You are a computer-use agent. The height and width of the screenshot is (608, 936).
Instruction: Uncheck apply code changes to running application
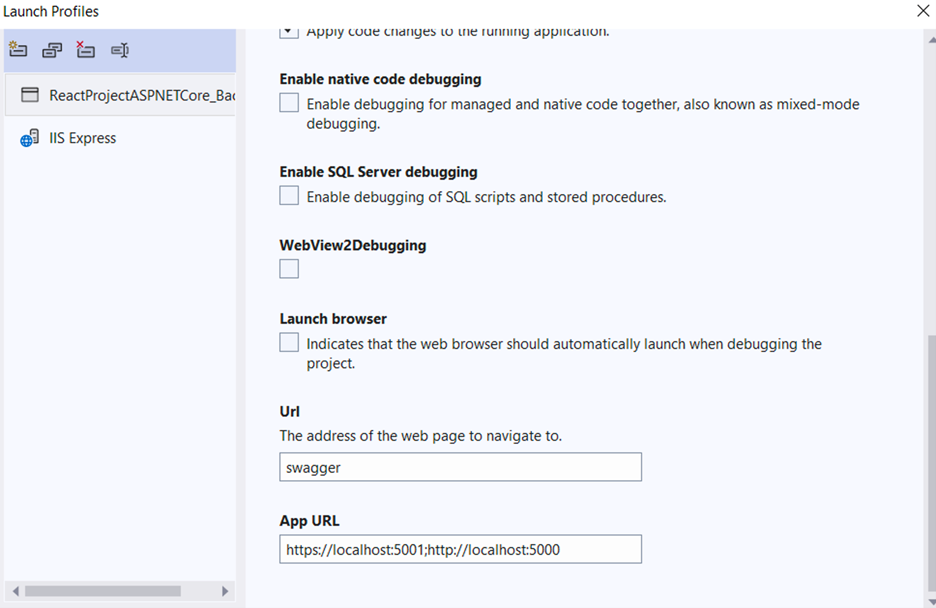tap(289, 32)
